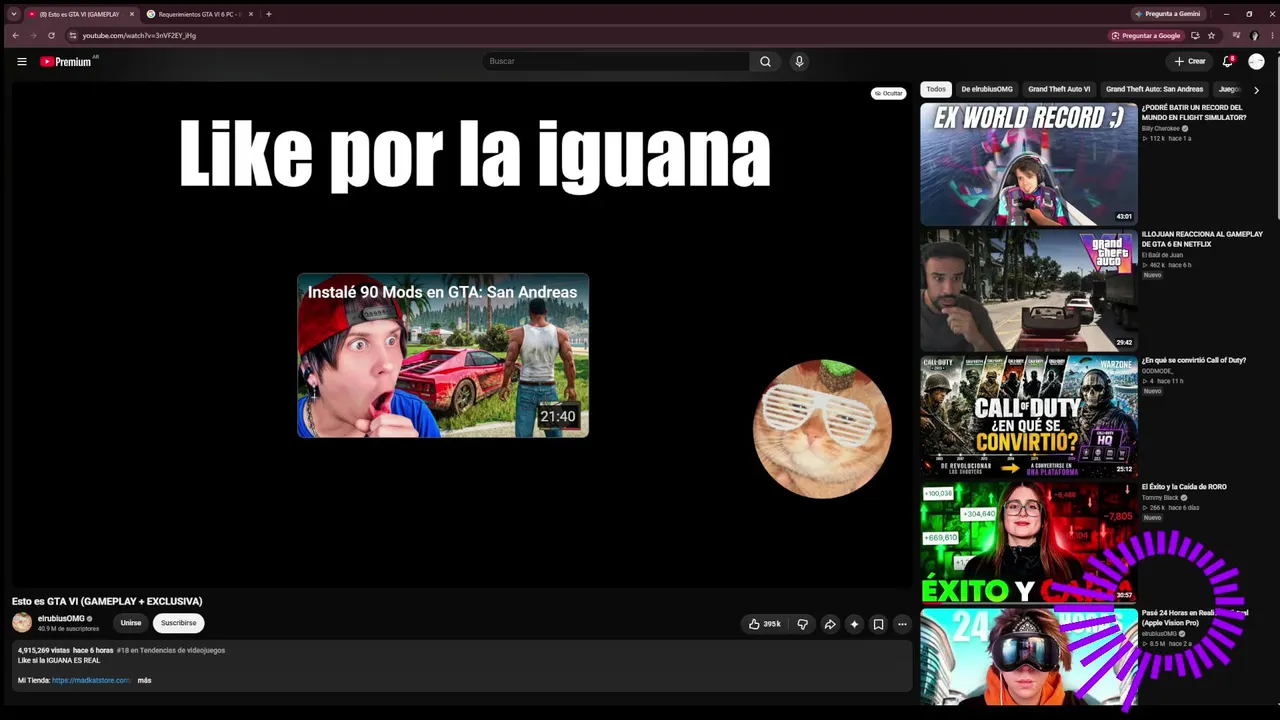Open El Éxito y la Caída de RORO thumbnail
The height and width of the screenshot is (720, 1280).
[x=1029, y=542]
